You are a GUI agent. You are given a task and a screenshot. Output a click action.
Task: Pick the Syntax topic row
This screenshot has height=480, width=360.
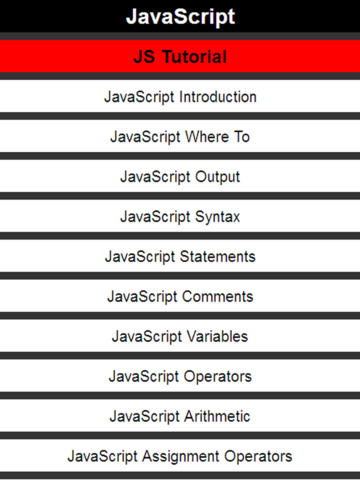[180, 216]
